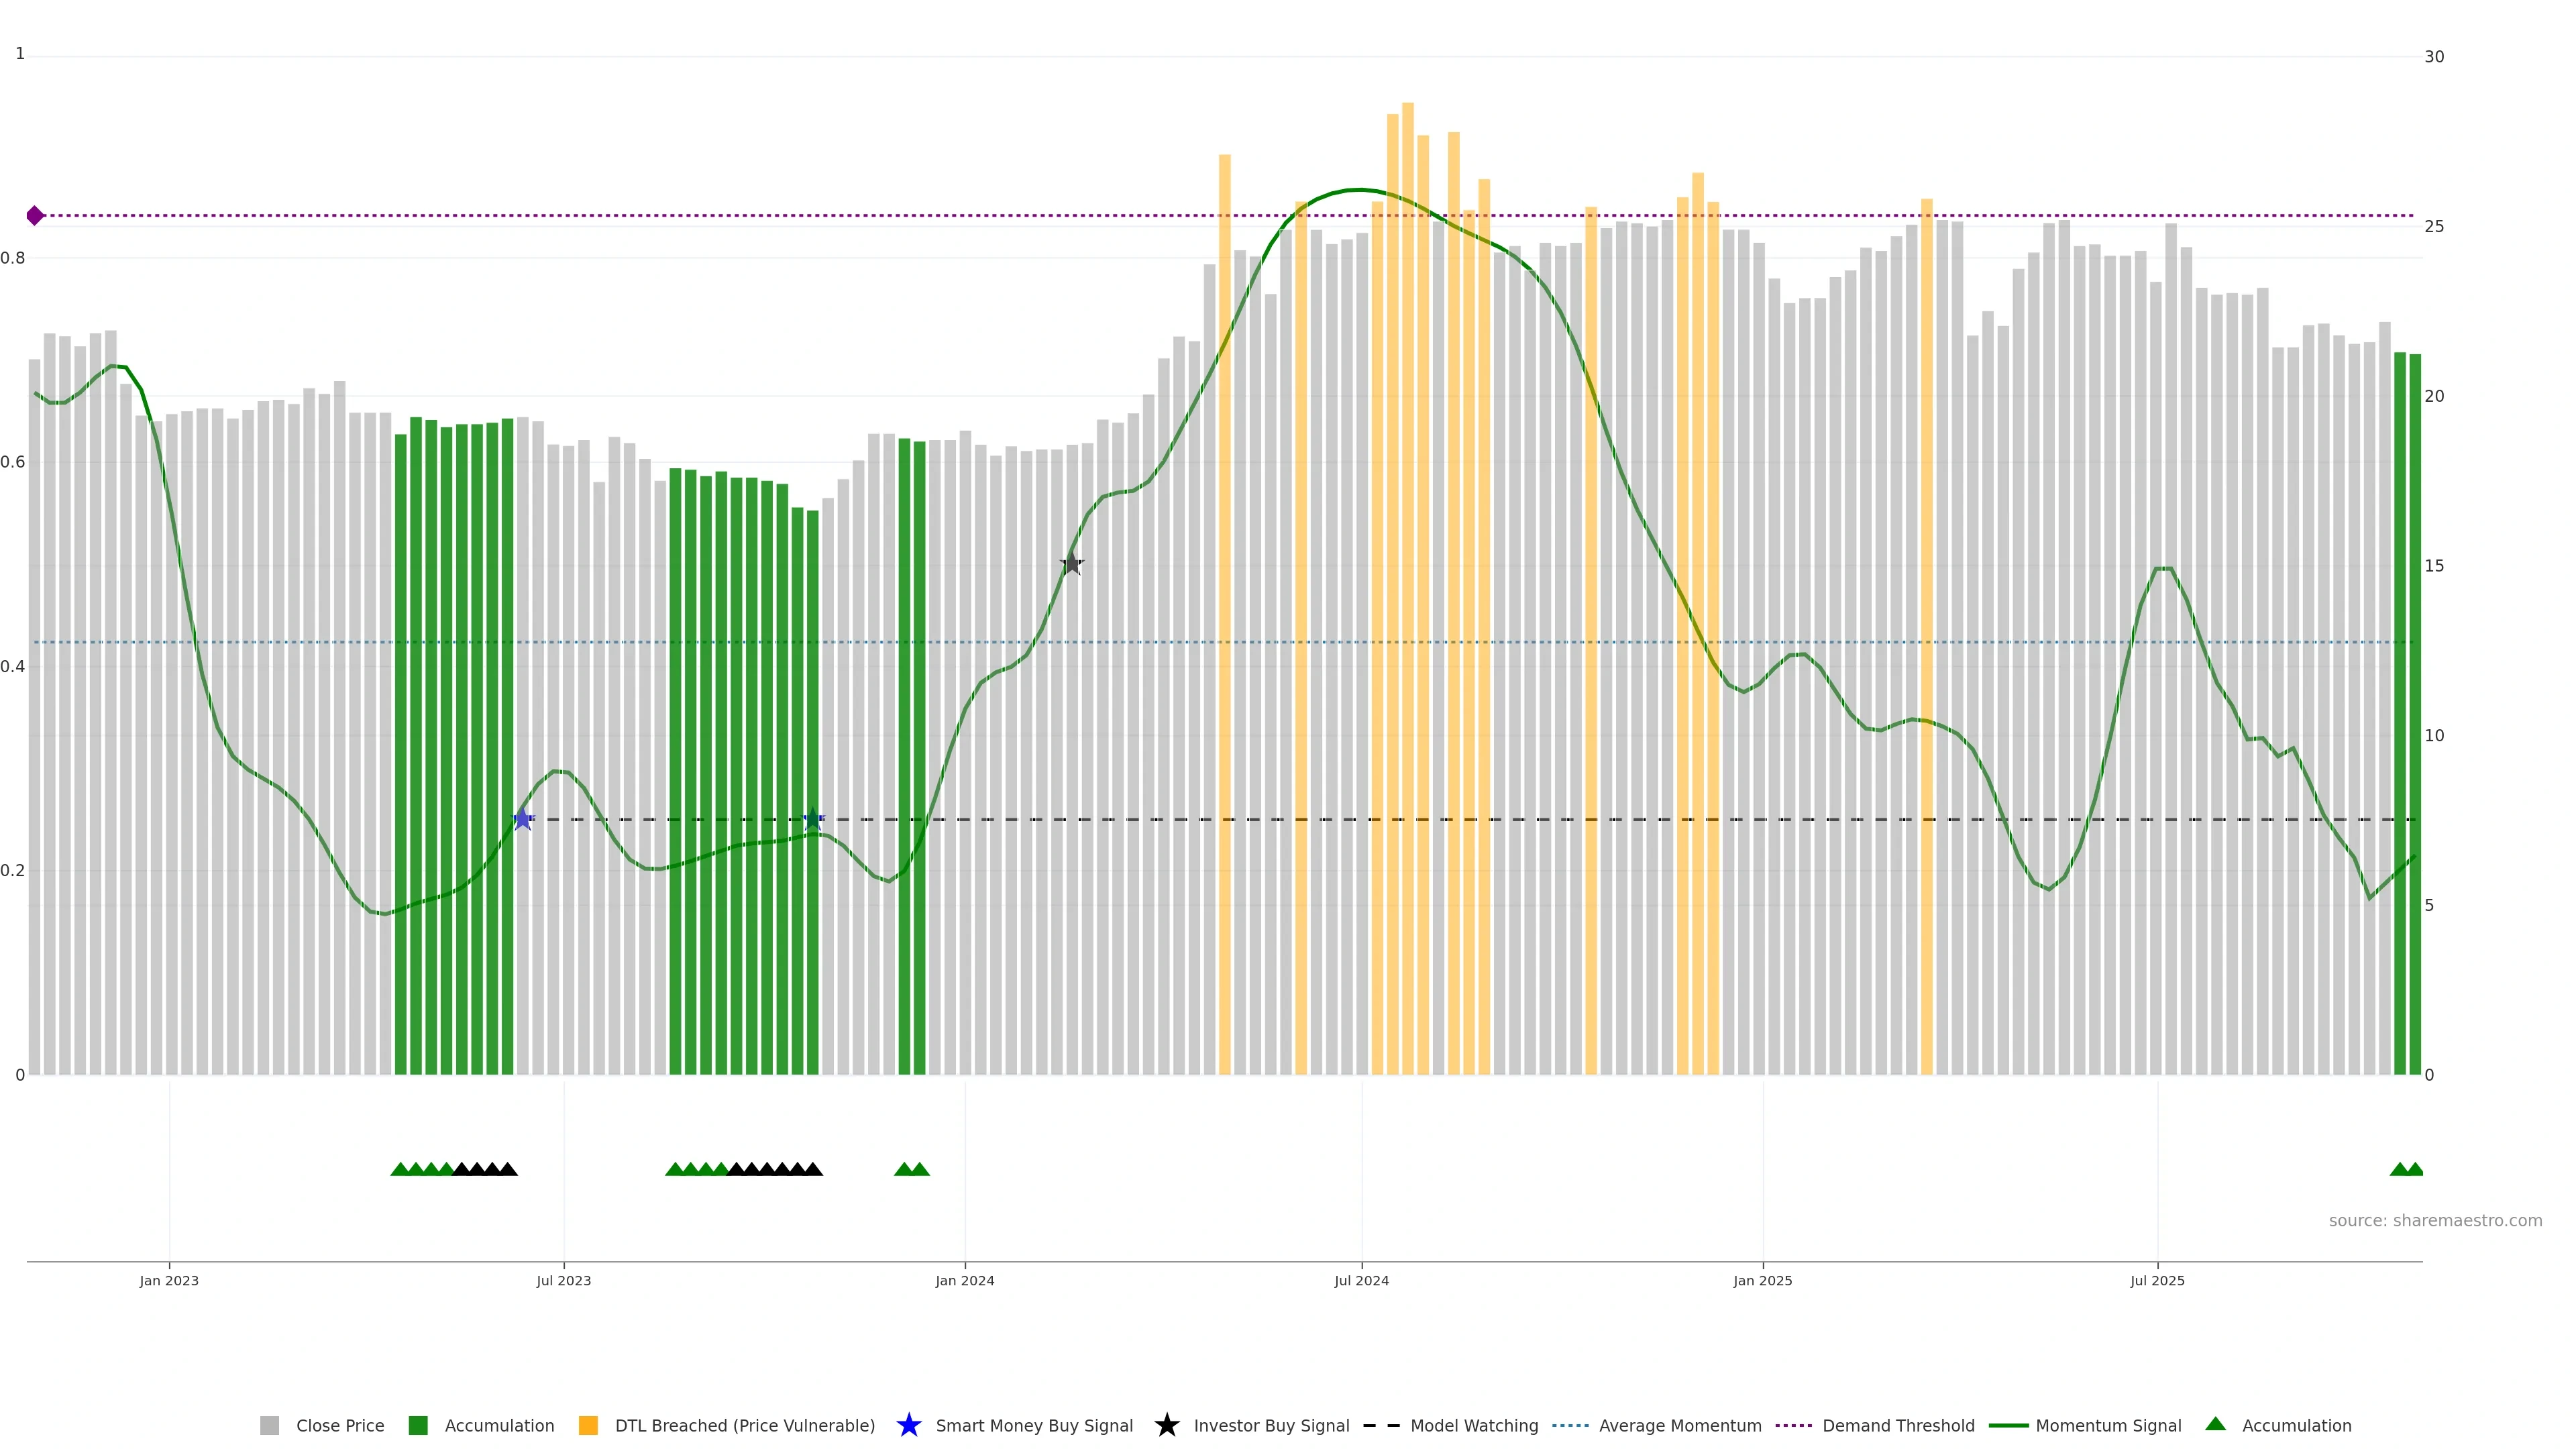
Task: Click the grey Close Price legend swatch
Action: (x=269, y=1426)
